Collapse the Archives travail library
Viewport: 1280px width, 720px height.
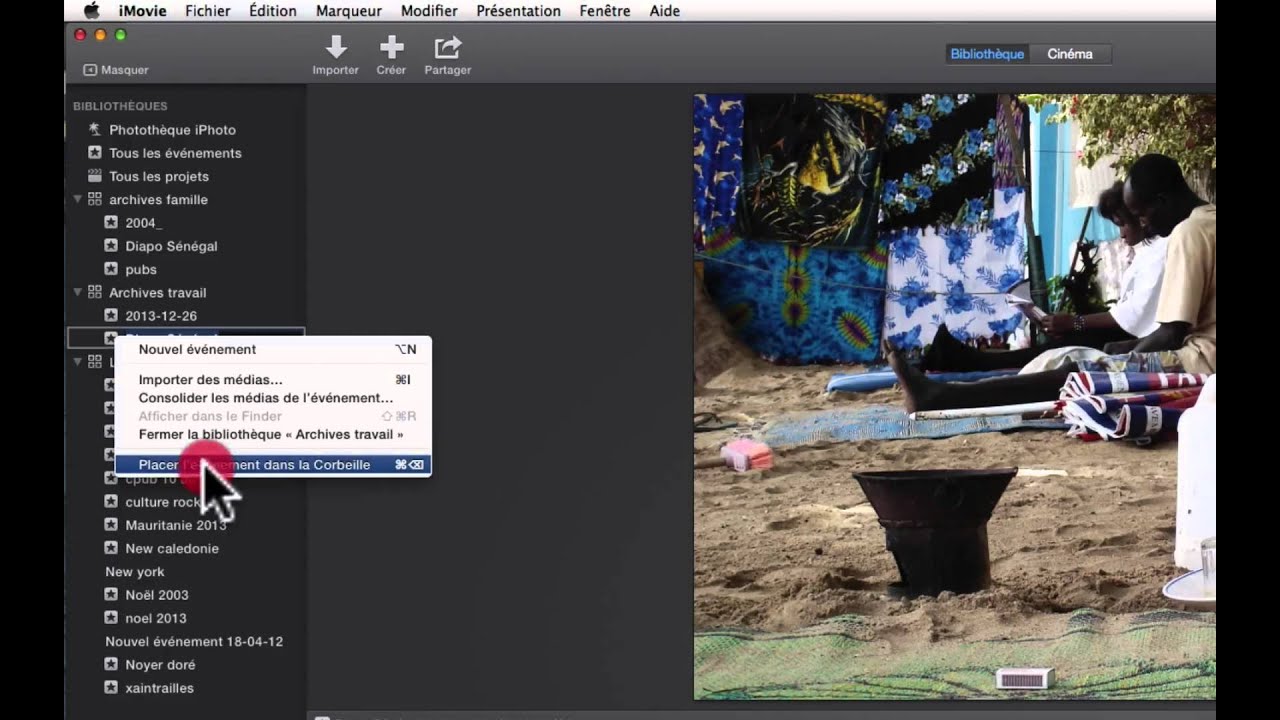pos(78,293)
